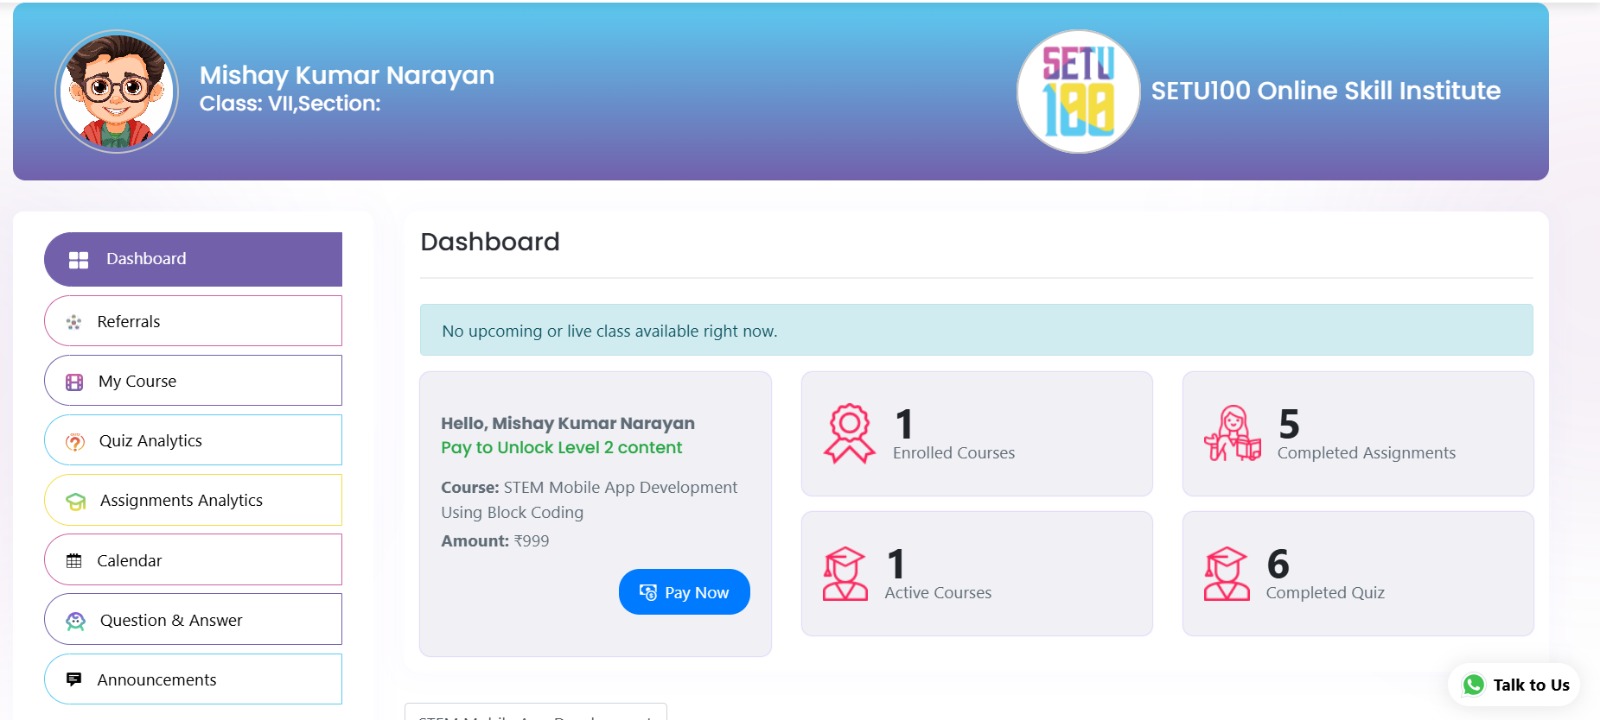Select the Active Courses stat card
Screen dimensions: 1600x720
(x=976, y=574)
